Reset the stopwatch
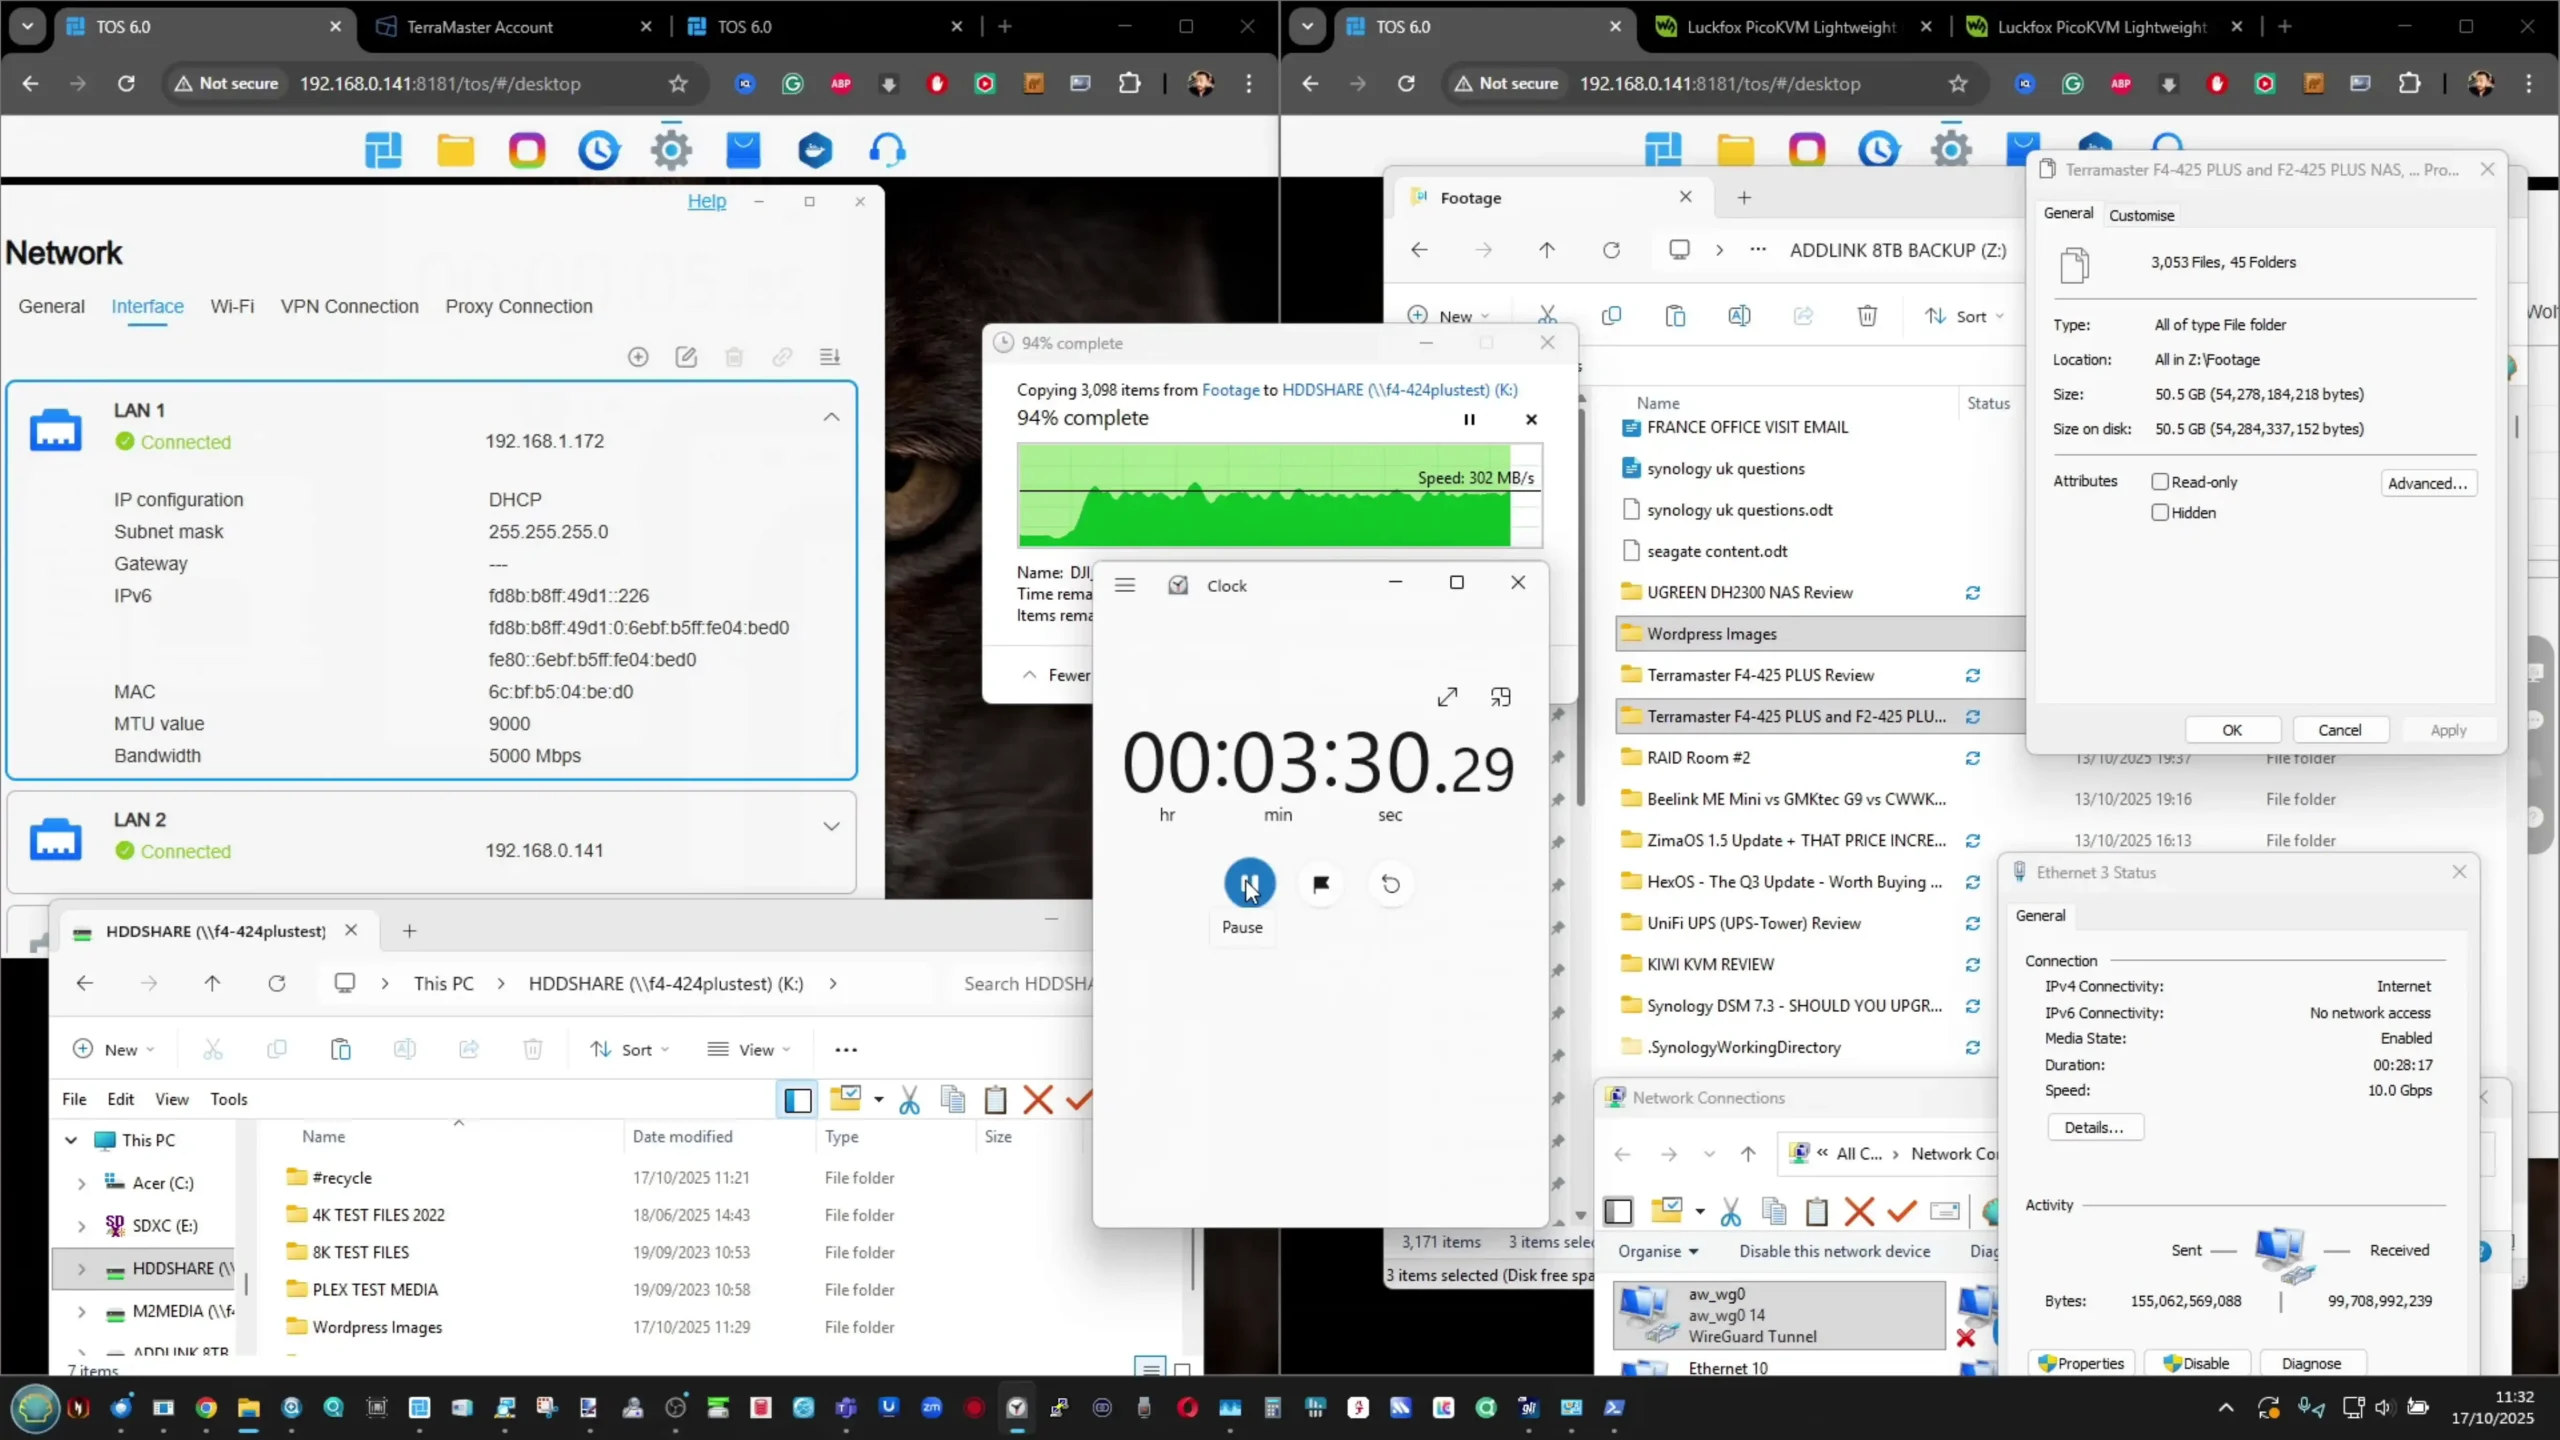This screenshot has width=2560, height=1440. point(1390,884)
